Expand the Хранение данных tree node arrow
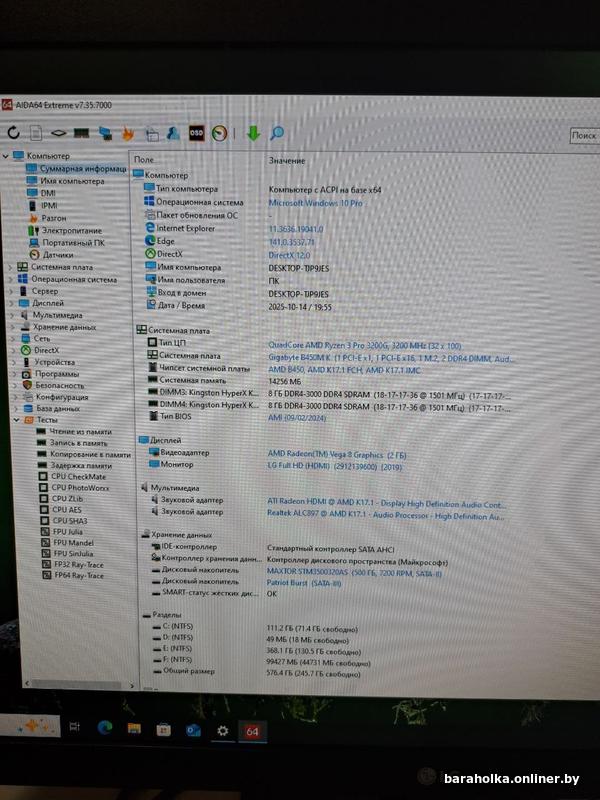The image size is (600, 800). [x=13, y=327]
